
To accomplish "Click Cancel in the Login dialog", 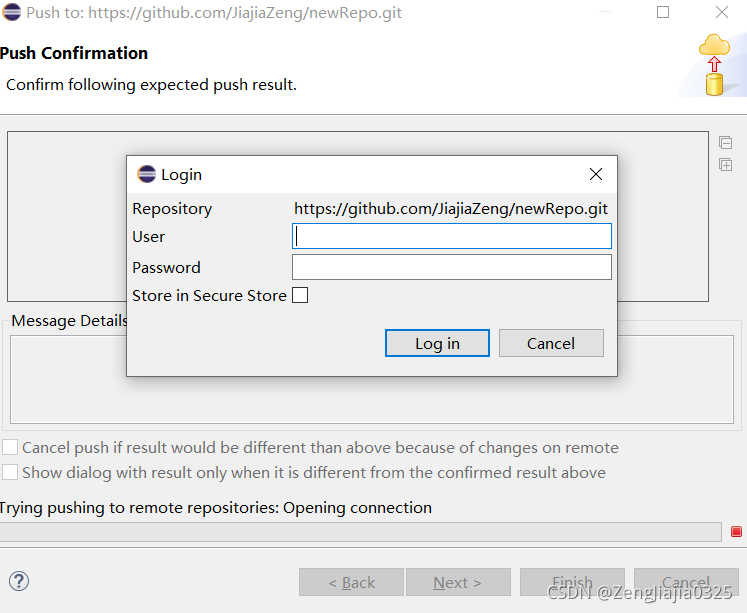I will pos(551,343).
